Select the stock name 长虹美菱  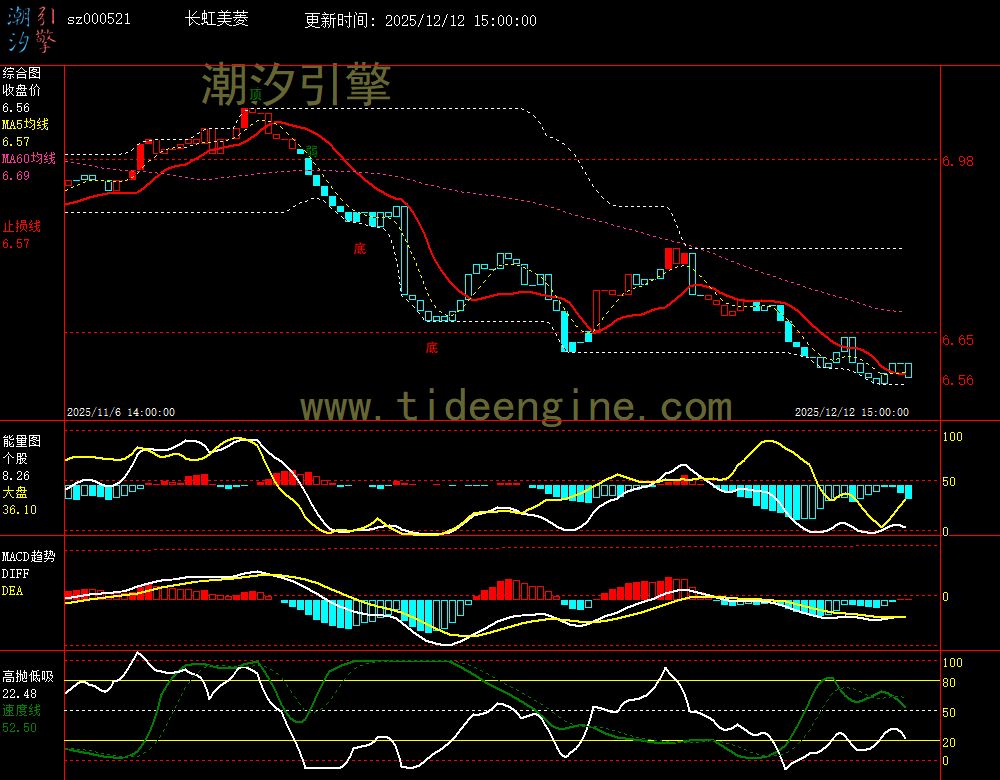[x=217, y=20]
